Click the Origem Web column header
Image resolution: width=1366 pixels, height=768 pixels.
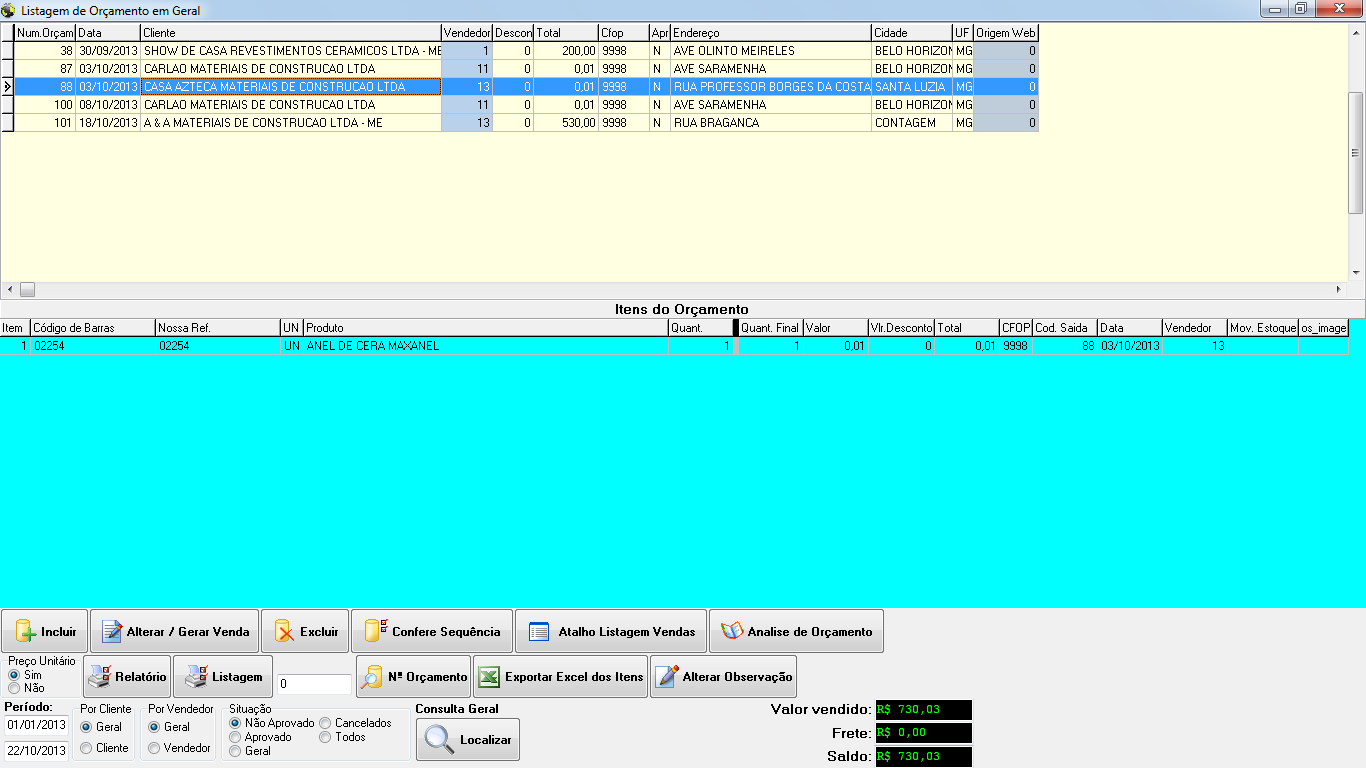tap(1005, 33)
